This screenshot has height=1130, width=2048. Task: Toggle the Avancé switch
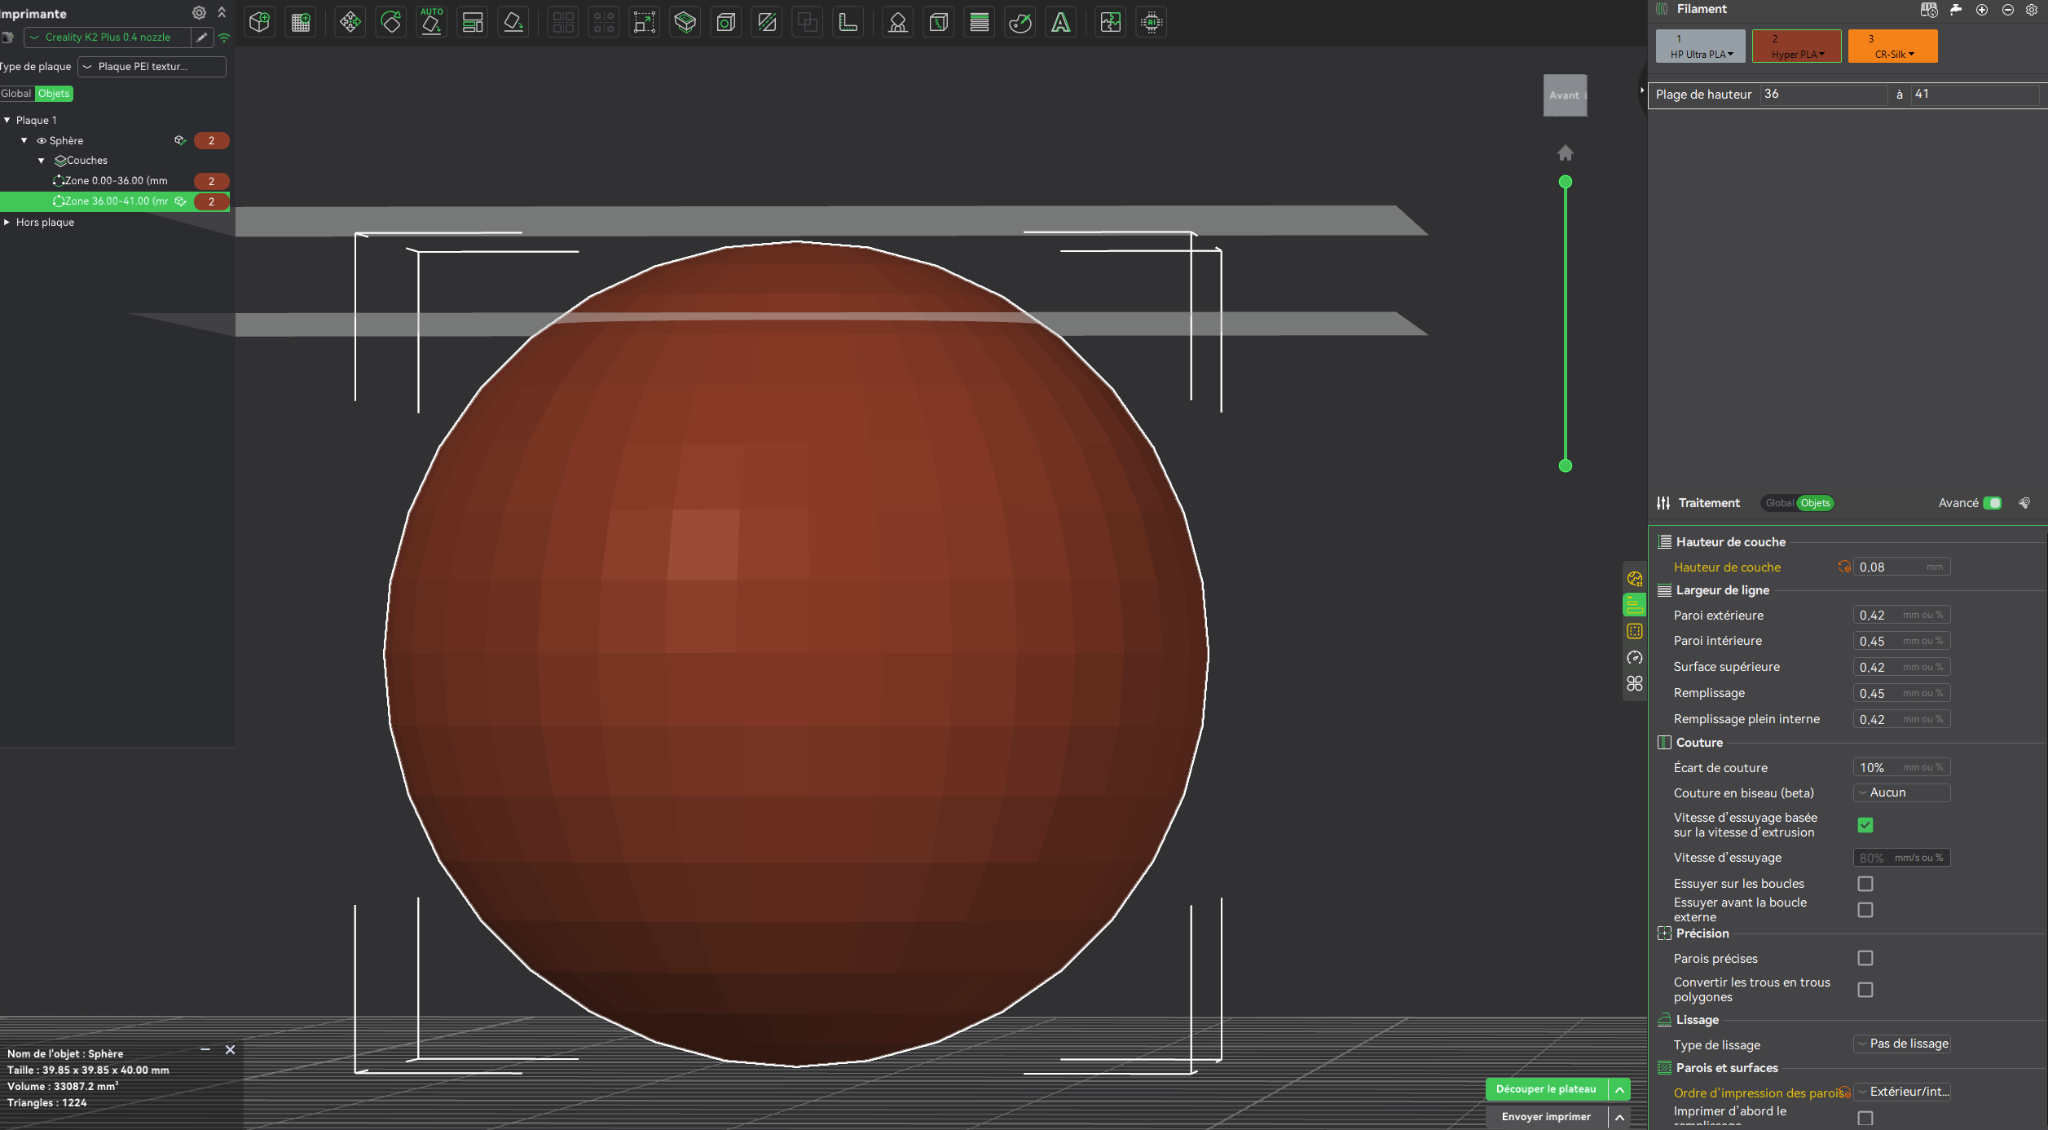click(x=1992, y=503)
